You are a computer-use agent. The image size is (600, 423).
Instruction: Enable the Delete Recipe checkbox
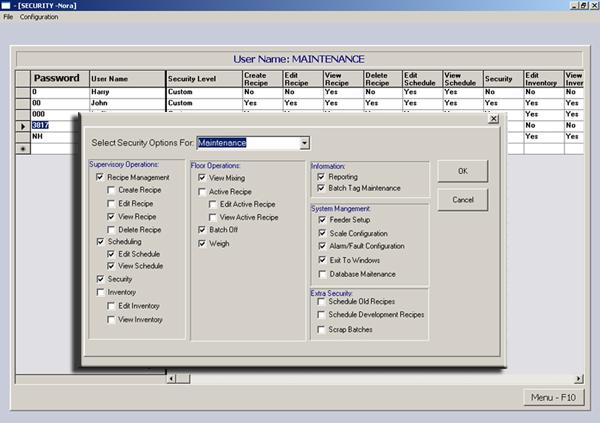click(111, 230)
